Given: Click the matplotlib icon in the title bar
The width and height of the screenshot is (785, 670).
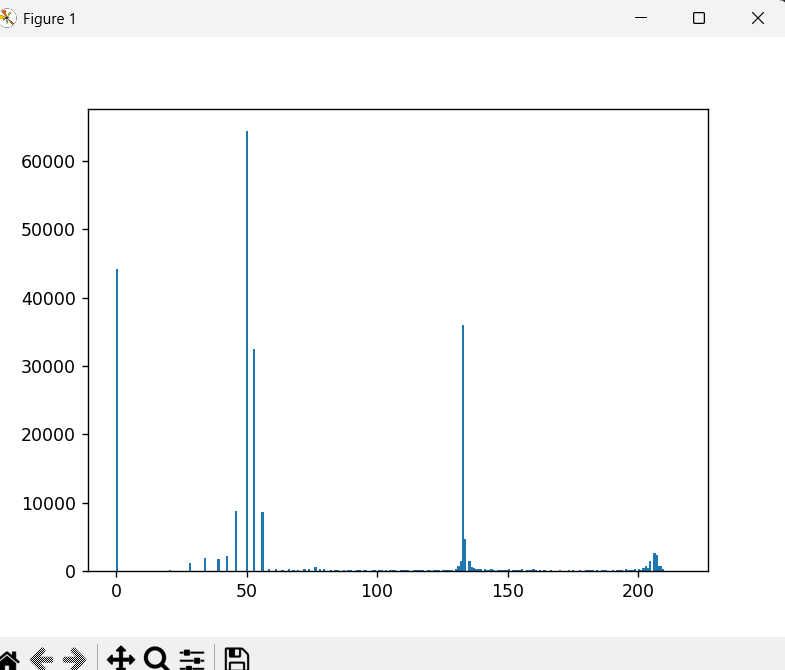Looking at the screenshot, I should (7, 19).
